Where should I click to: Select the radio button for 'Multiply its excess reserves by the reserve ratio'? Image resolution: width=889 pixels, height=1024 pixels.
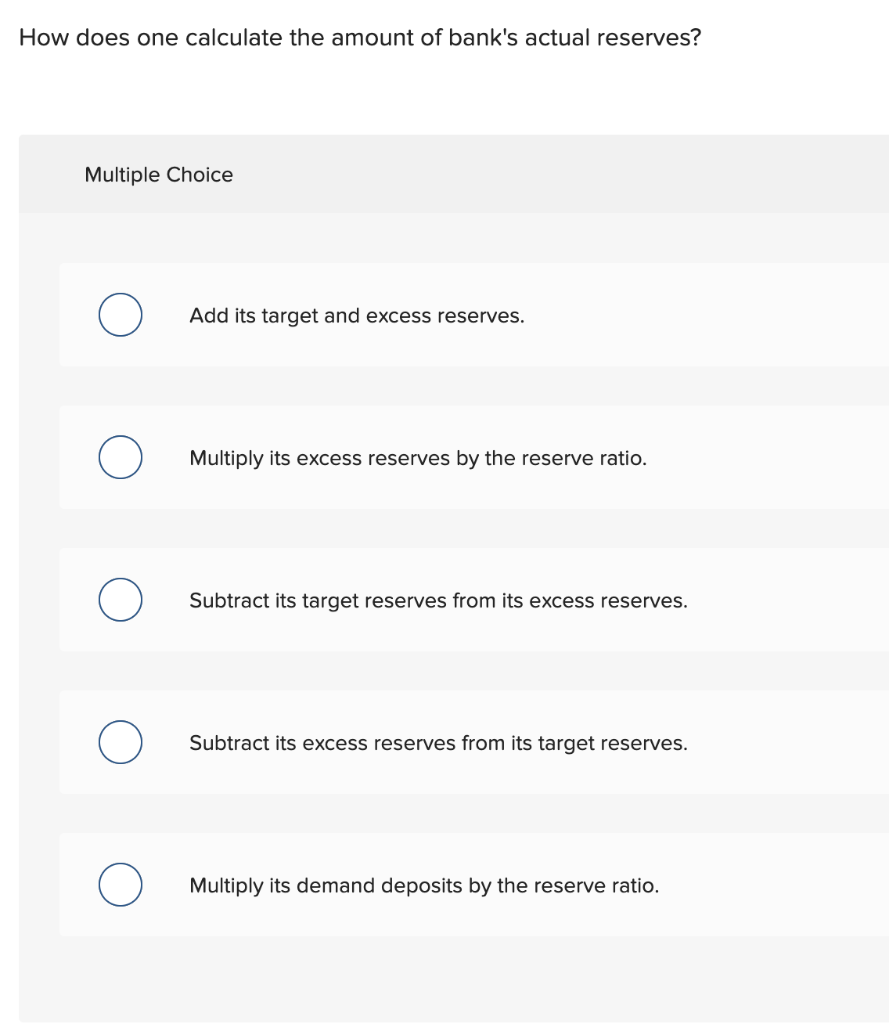point(120,457)
